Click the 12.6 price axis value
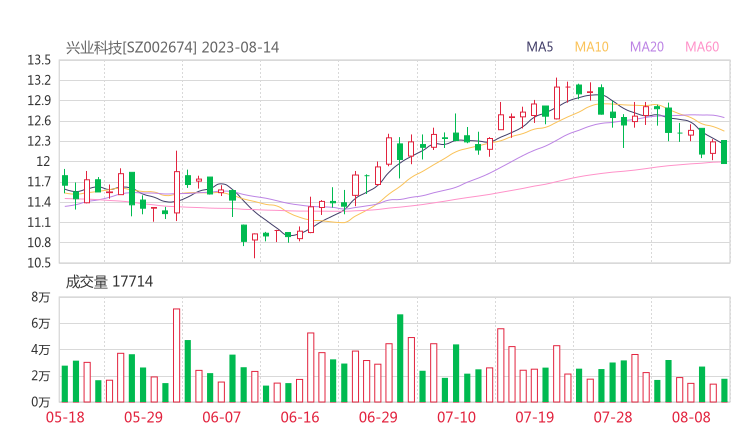The width and height of the screenshot is (740, 440). [39, 121]
